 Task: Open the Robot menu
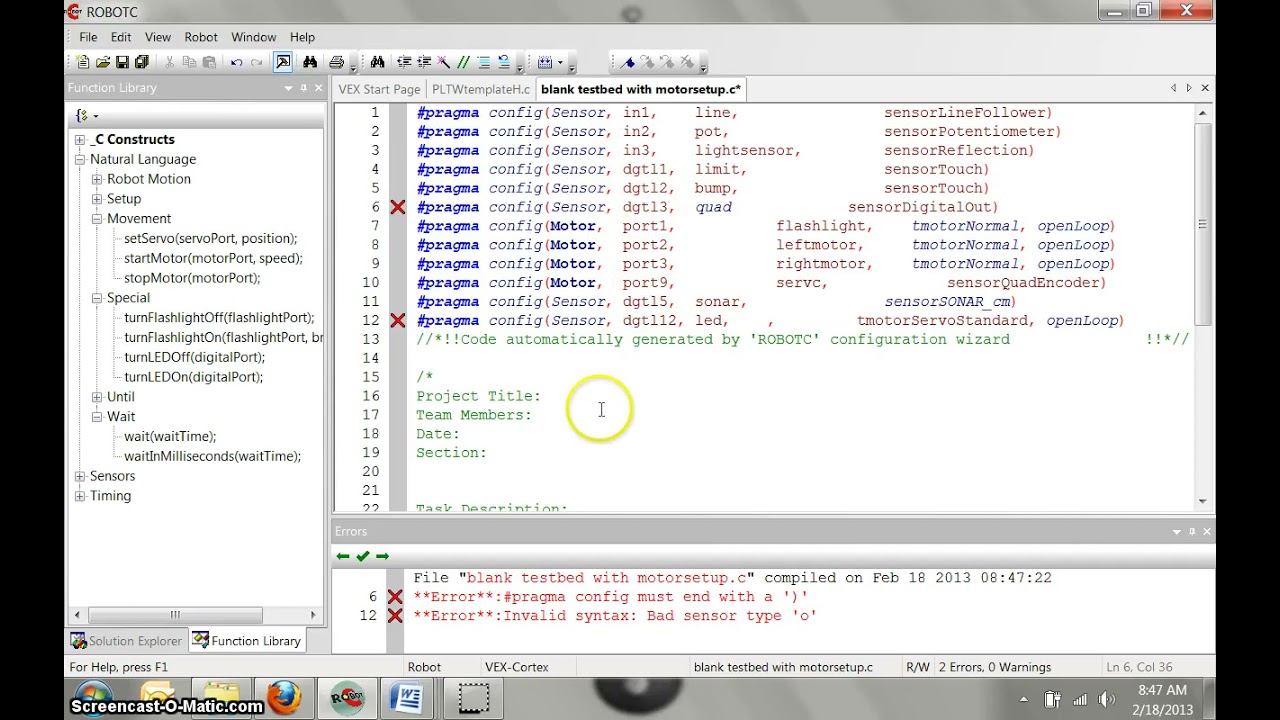tap(201, 37)
